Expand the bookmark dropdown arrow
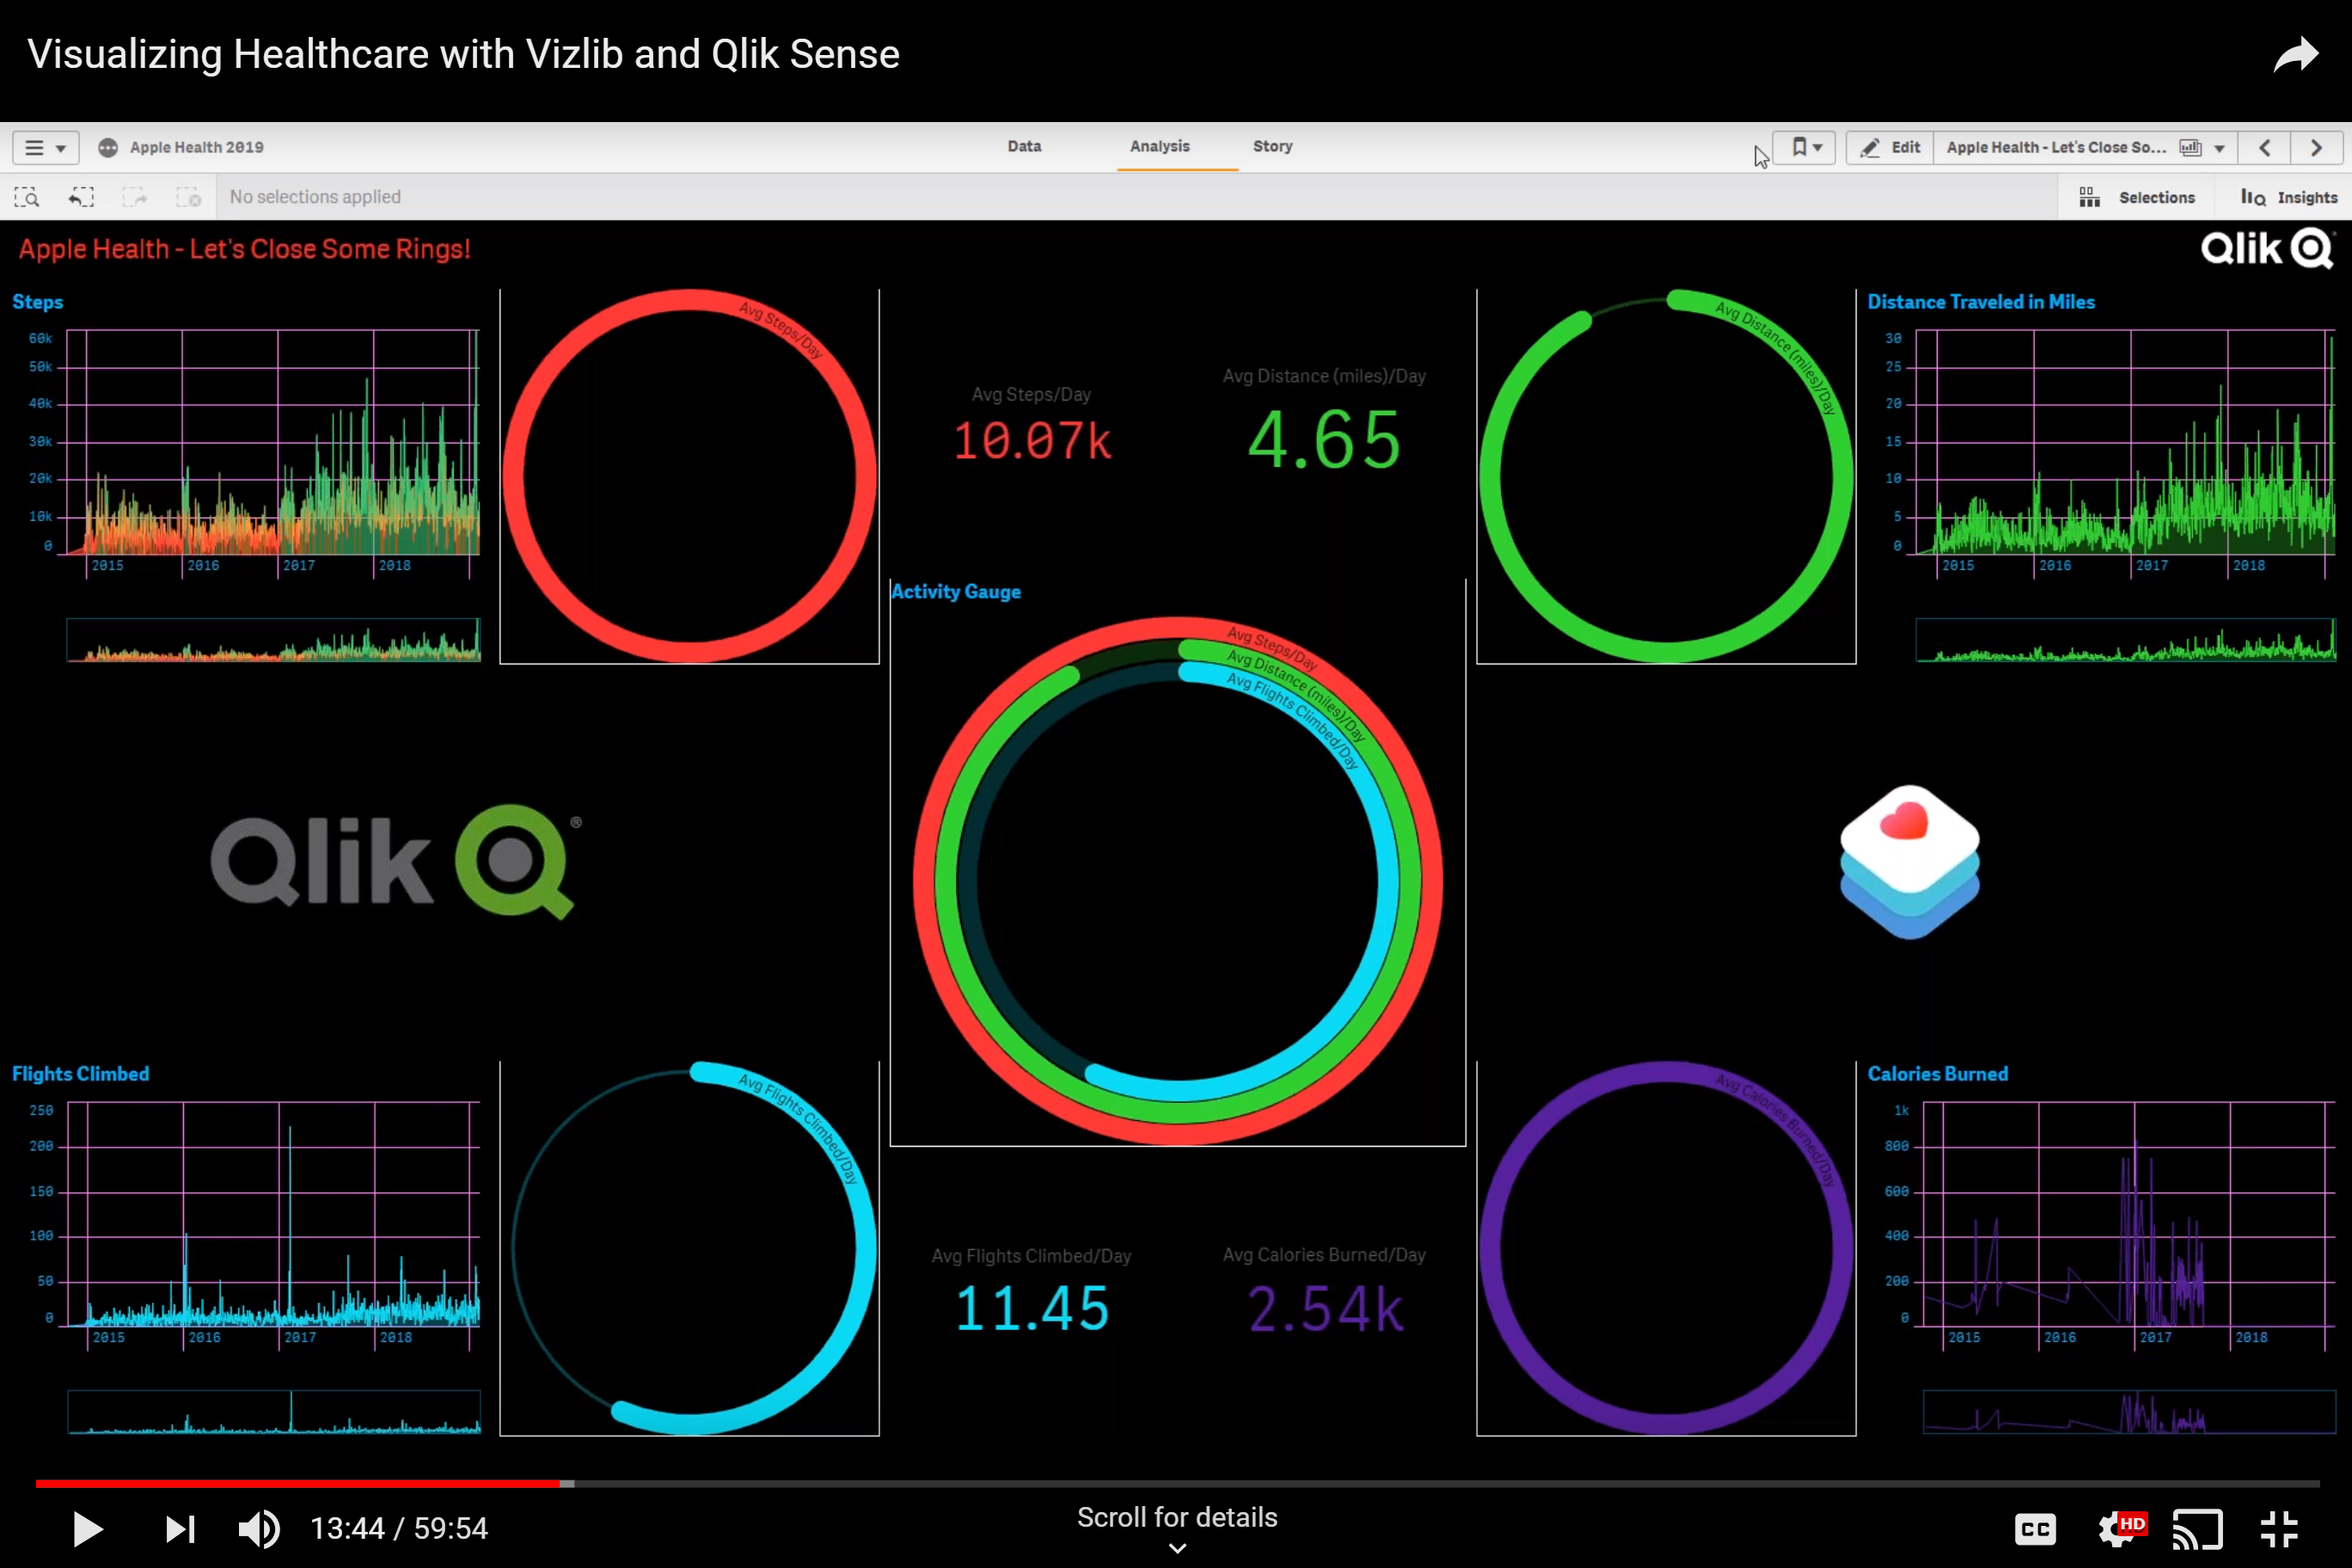 tap(1820, 147)
